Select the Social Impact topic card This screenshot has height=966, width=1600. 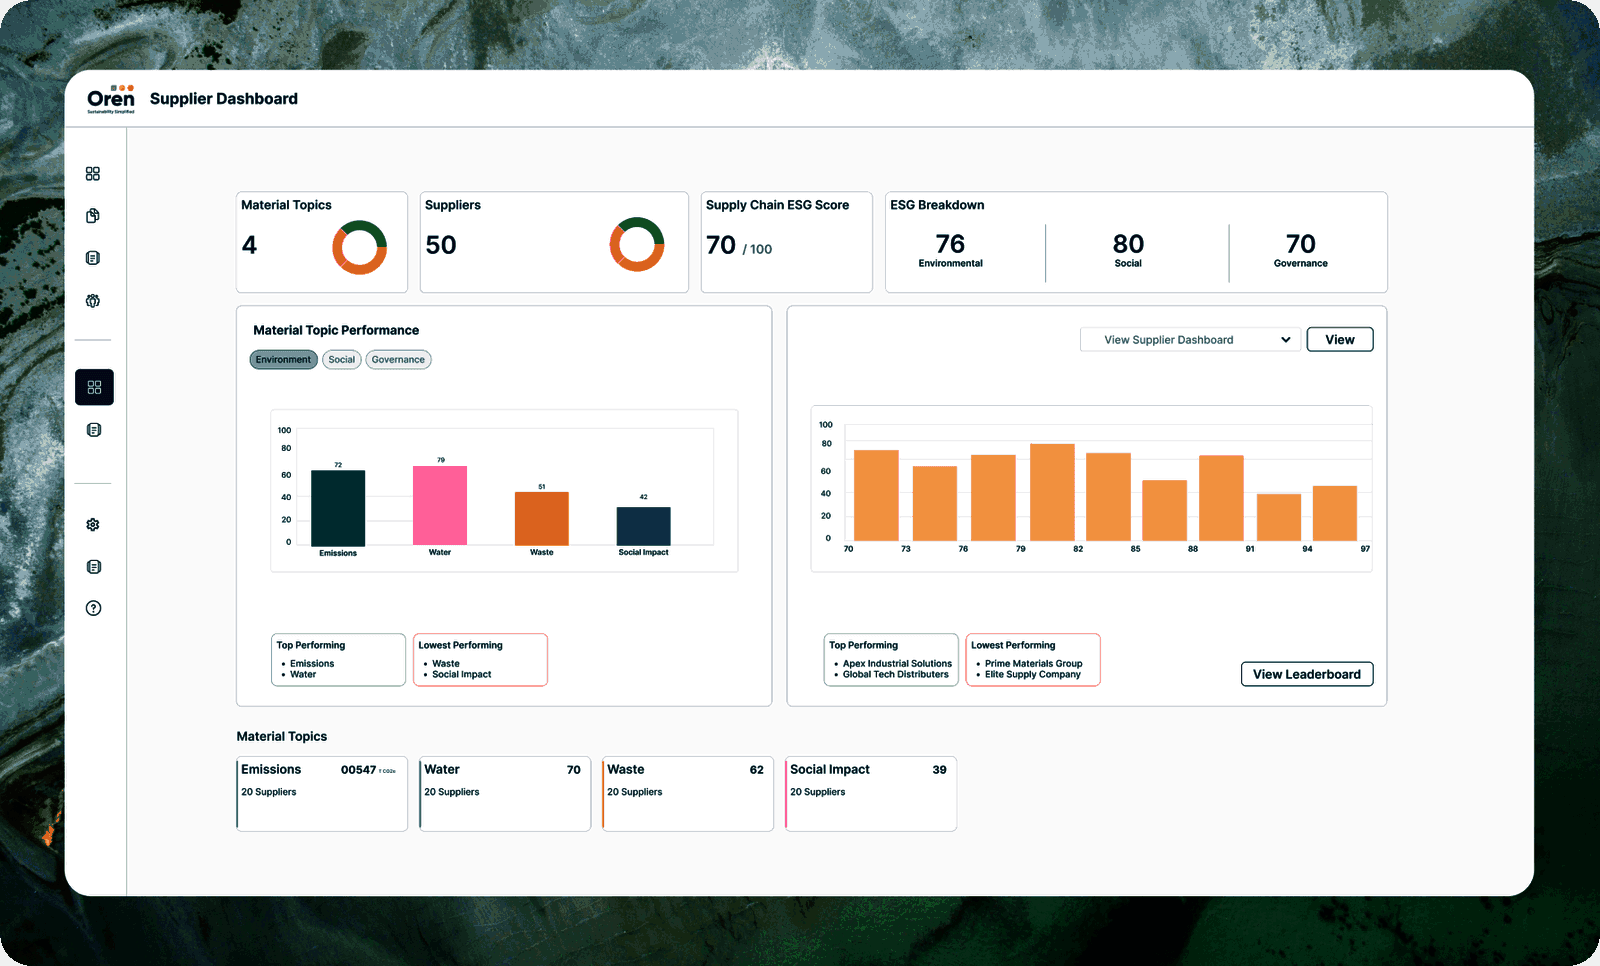[871, 794]
